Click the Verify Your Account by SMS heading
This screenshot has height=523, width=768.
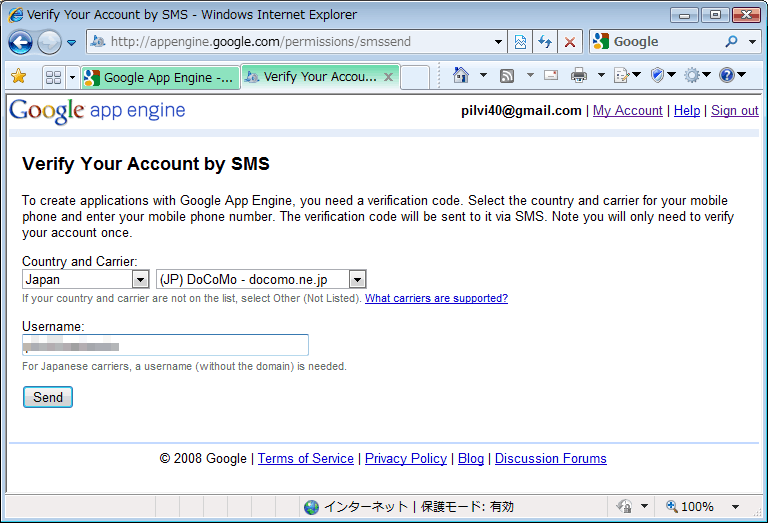tap(146, 164)
